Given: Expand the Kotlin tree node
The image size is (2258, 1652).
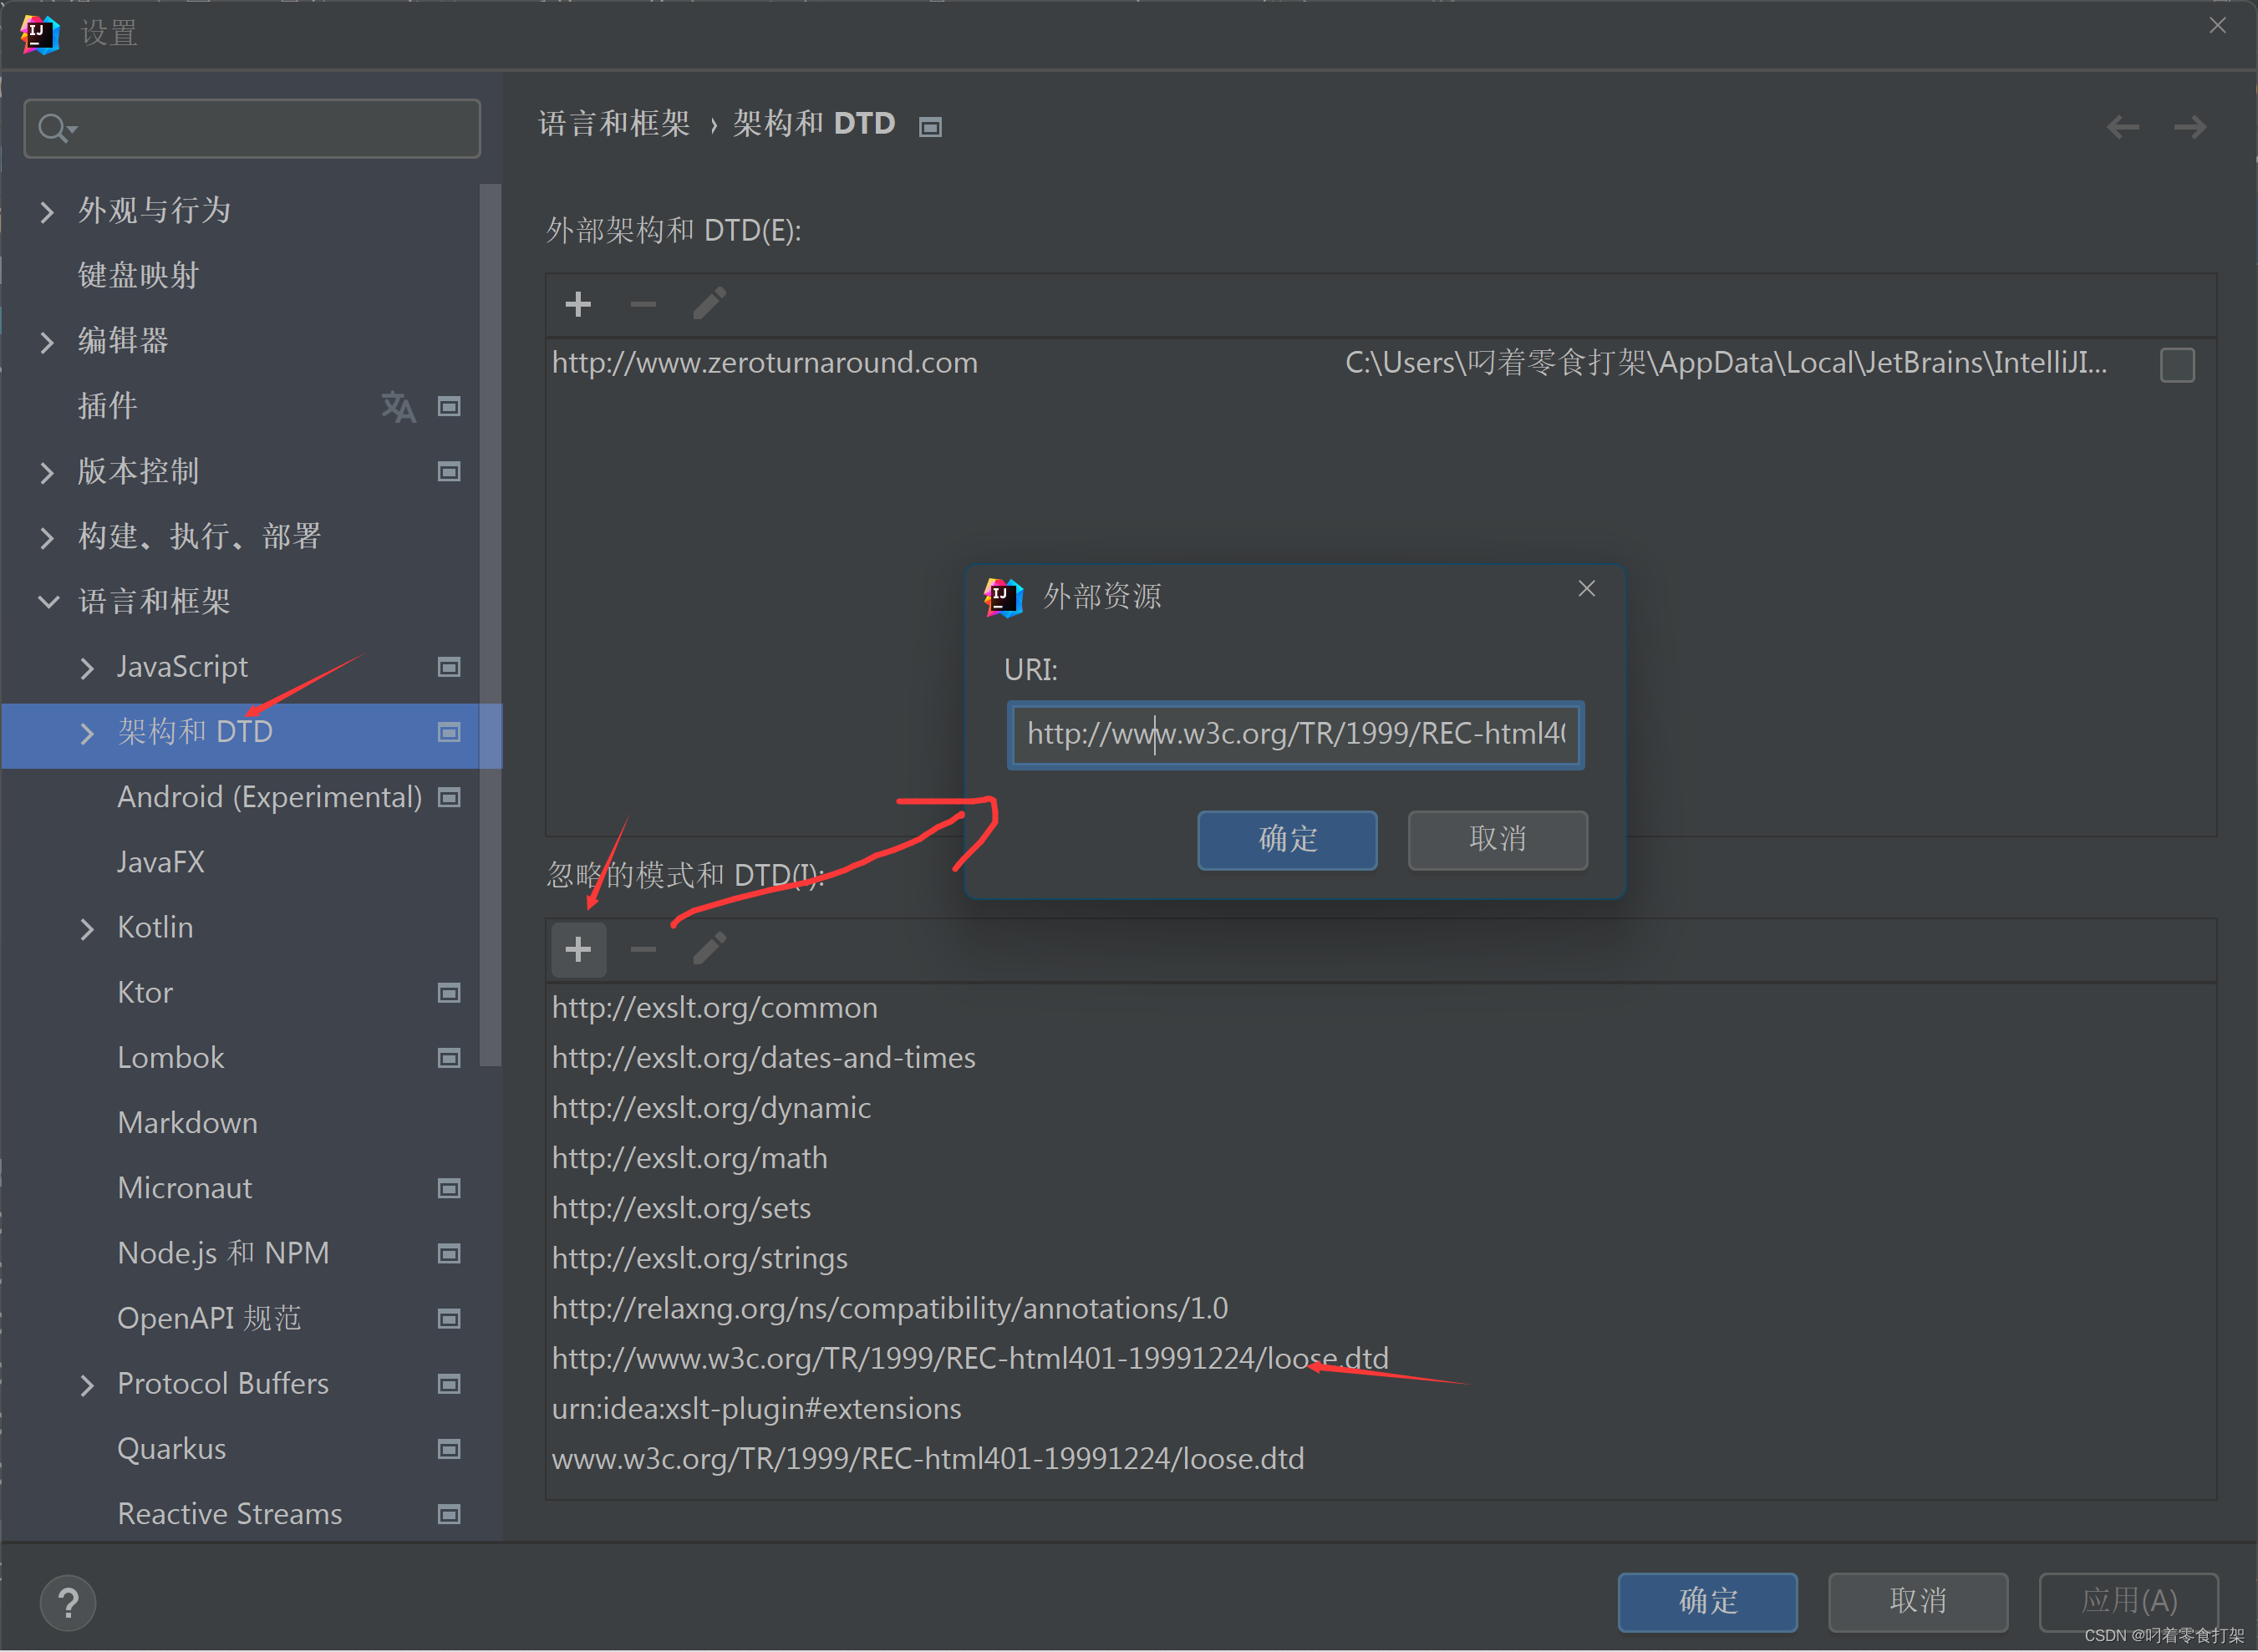Looking at the screenshot, I should (87, 928).
